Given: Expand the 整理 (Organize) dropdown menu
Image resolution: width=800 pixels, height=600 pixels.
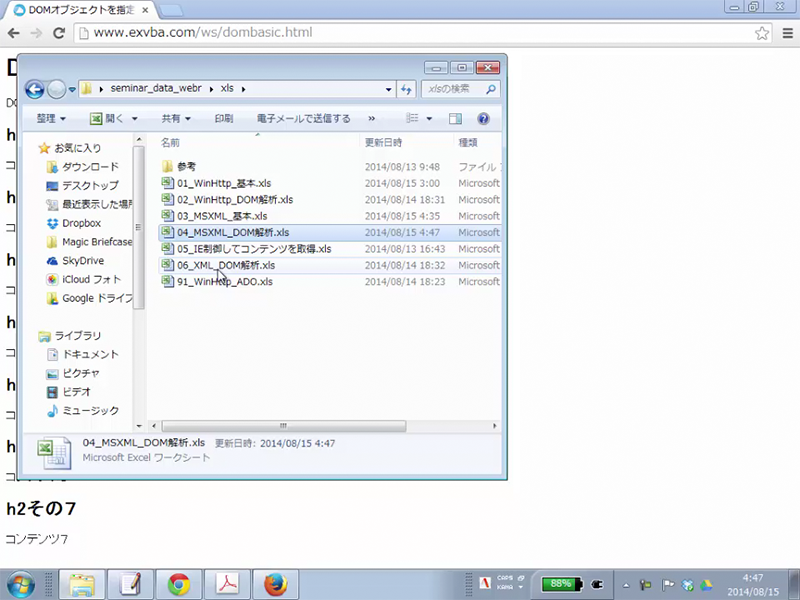Looking at the screenshot, I should coord(51,118).
